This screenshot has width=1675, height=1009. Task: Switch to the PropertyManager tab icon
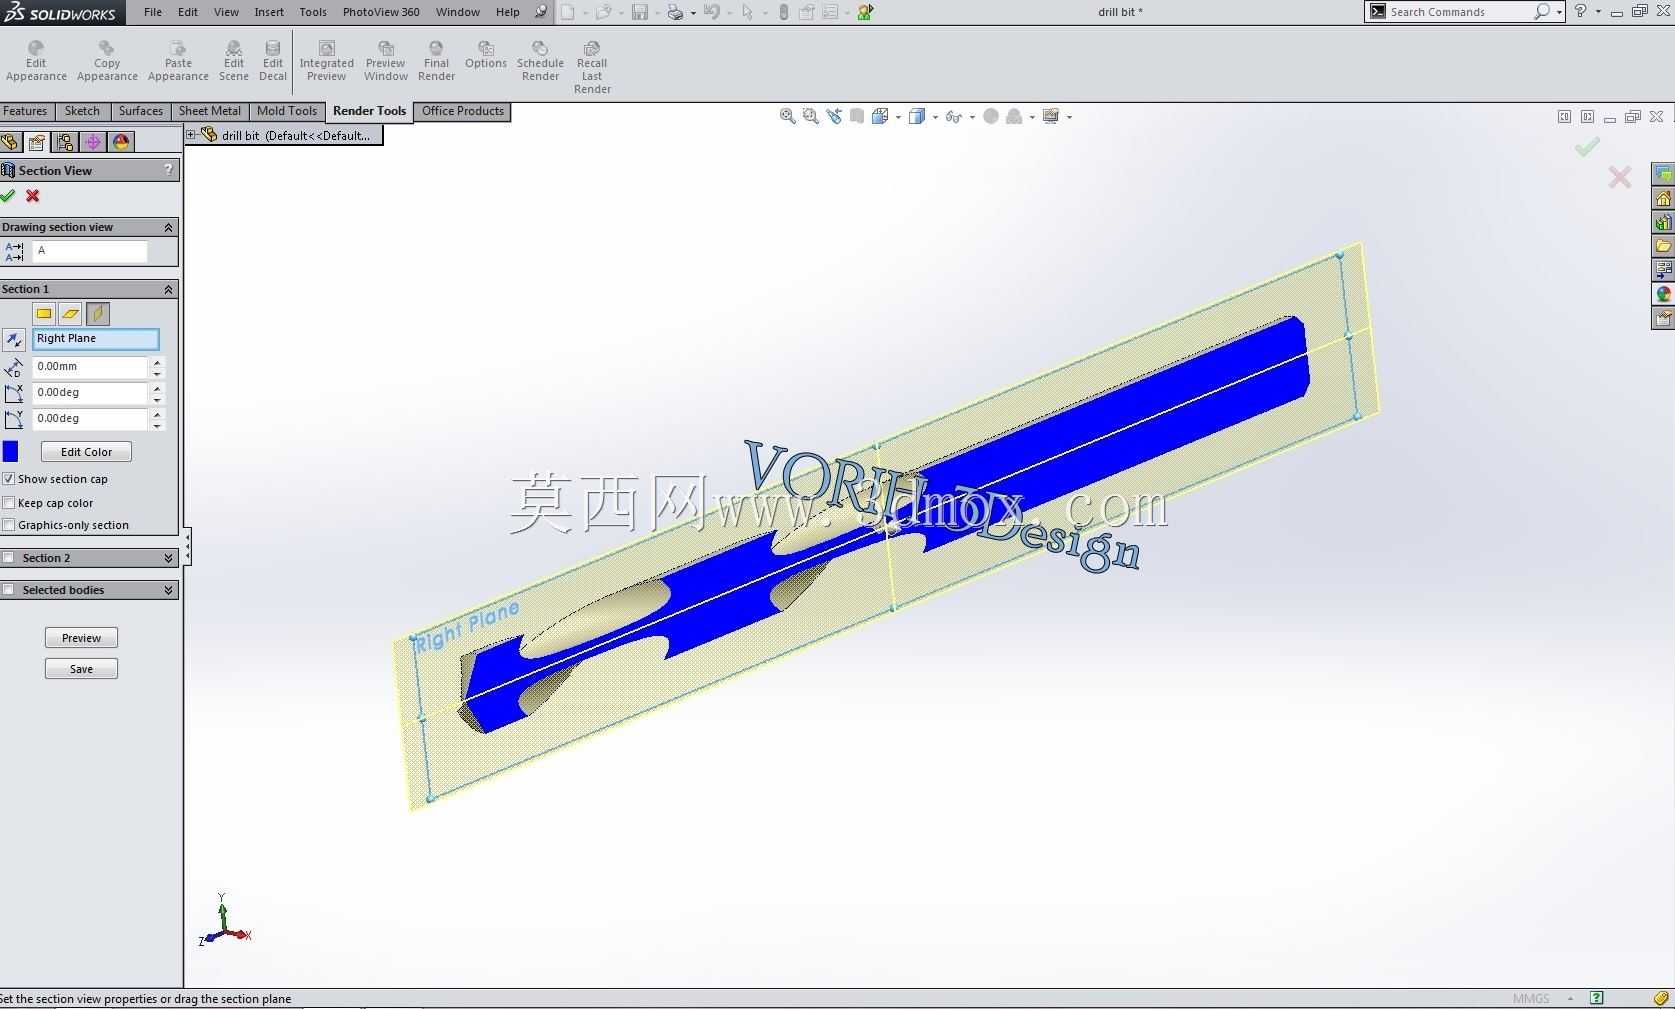pyautogui.click(x=37, y=142)
